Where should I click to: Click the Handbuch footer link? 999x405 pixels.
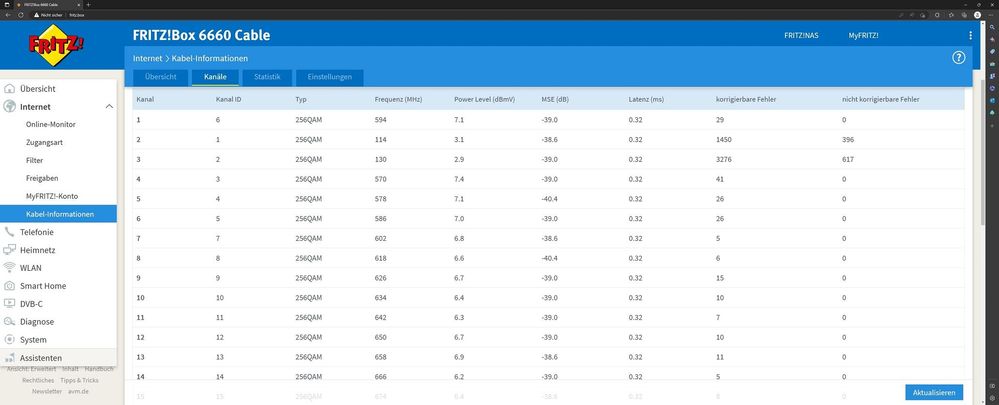pos(99,369)
